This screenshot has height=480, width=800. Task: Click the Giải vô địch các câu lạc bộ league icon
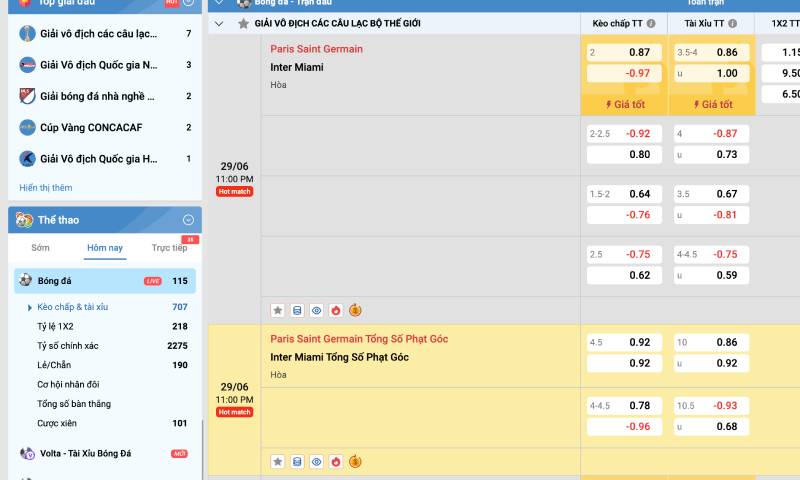pos(27,34)
